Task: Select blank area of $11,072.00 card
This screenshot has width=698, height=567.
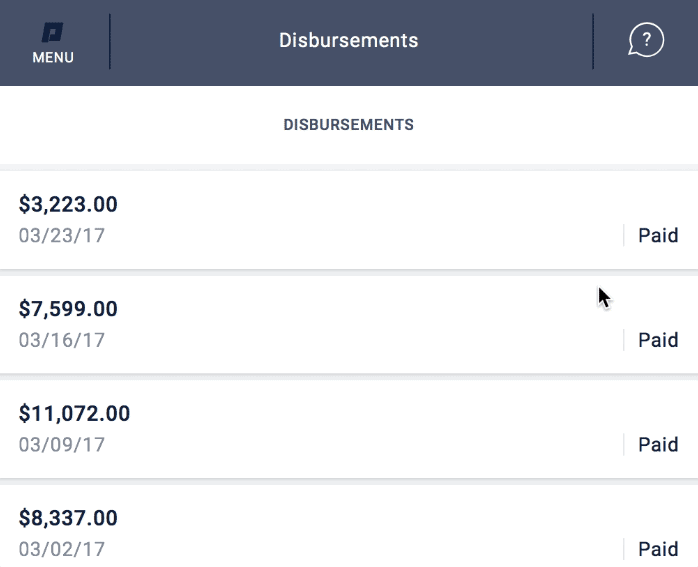Action: pos(356,429)
